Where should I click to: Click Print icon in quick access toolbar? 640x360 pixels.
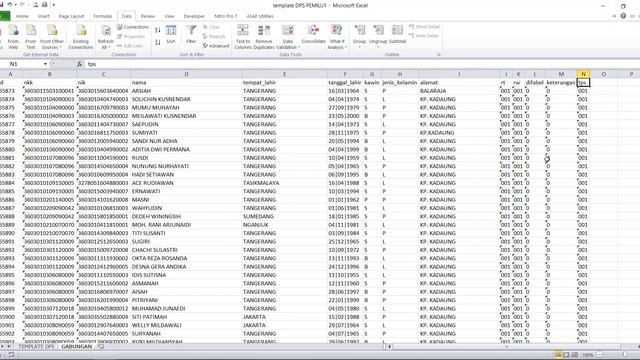pyautogui.click(x=44, y=5)
